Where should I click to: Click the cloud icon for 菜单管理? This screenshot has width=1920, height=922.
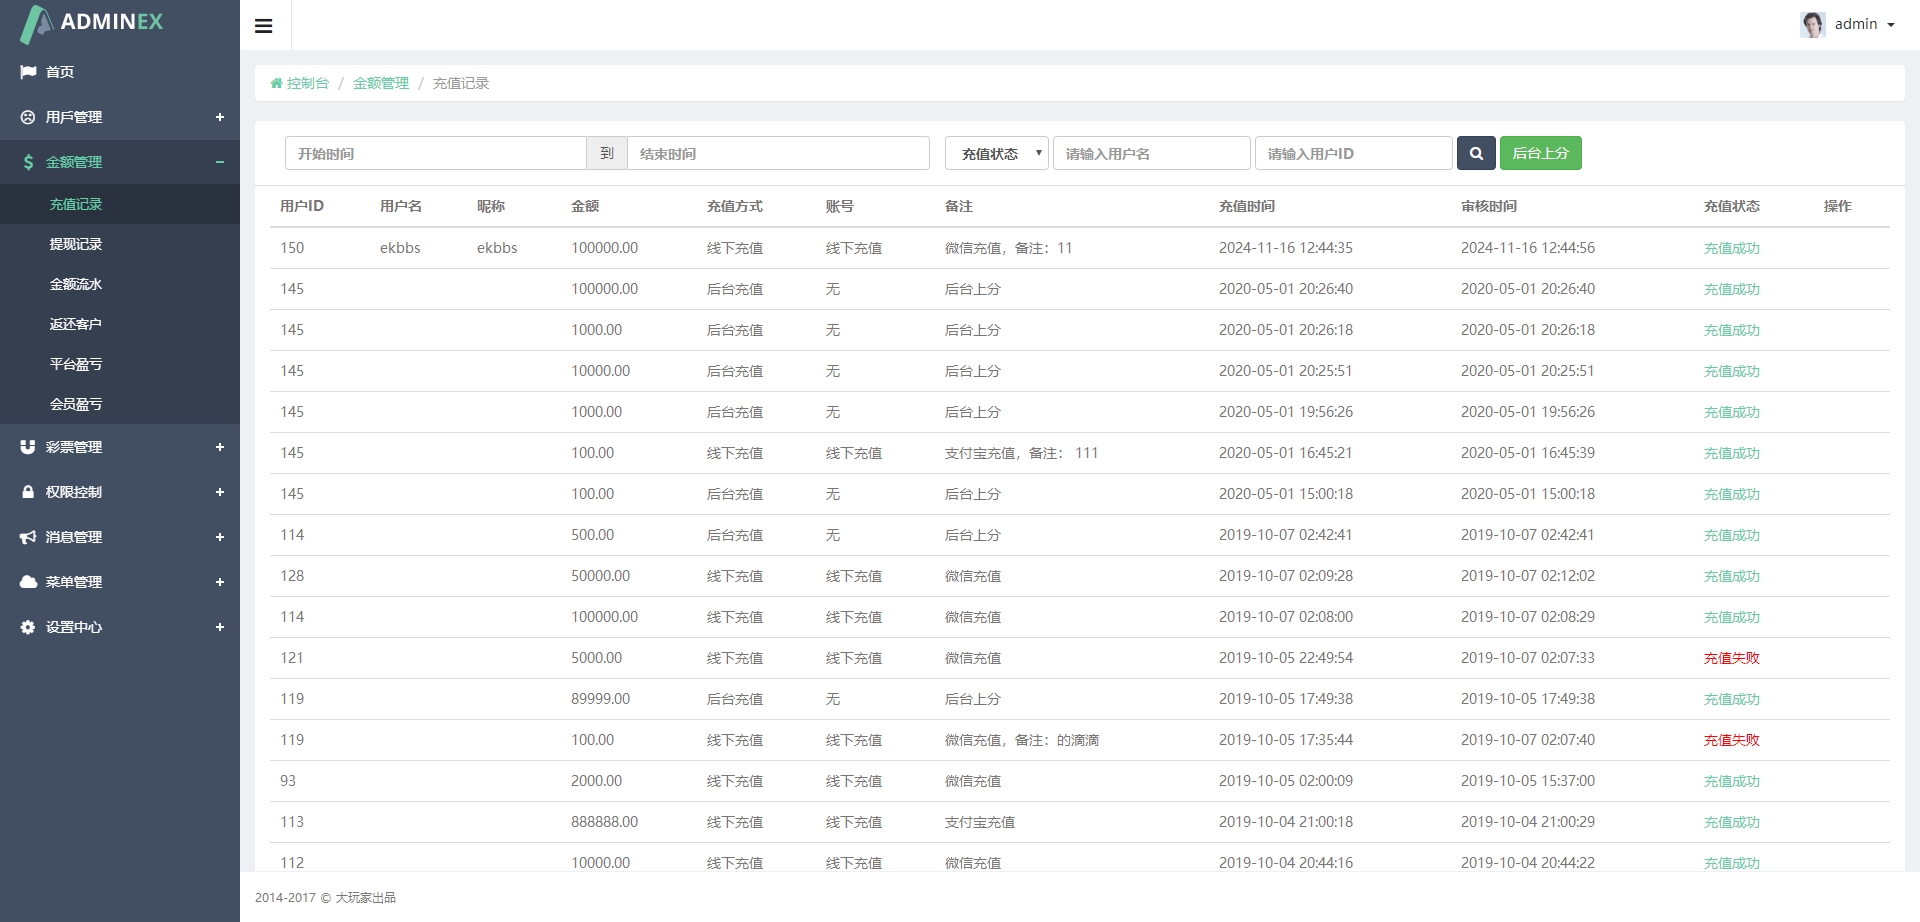point(28,582)
